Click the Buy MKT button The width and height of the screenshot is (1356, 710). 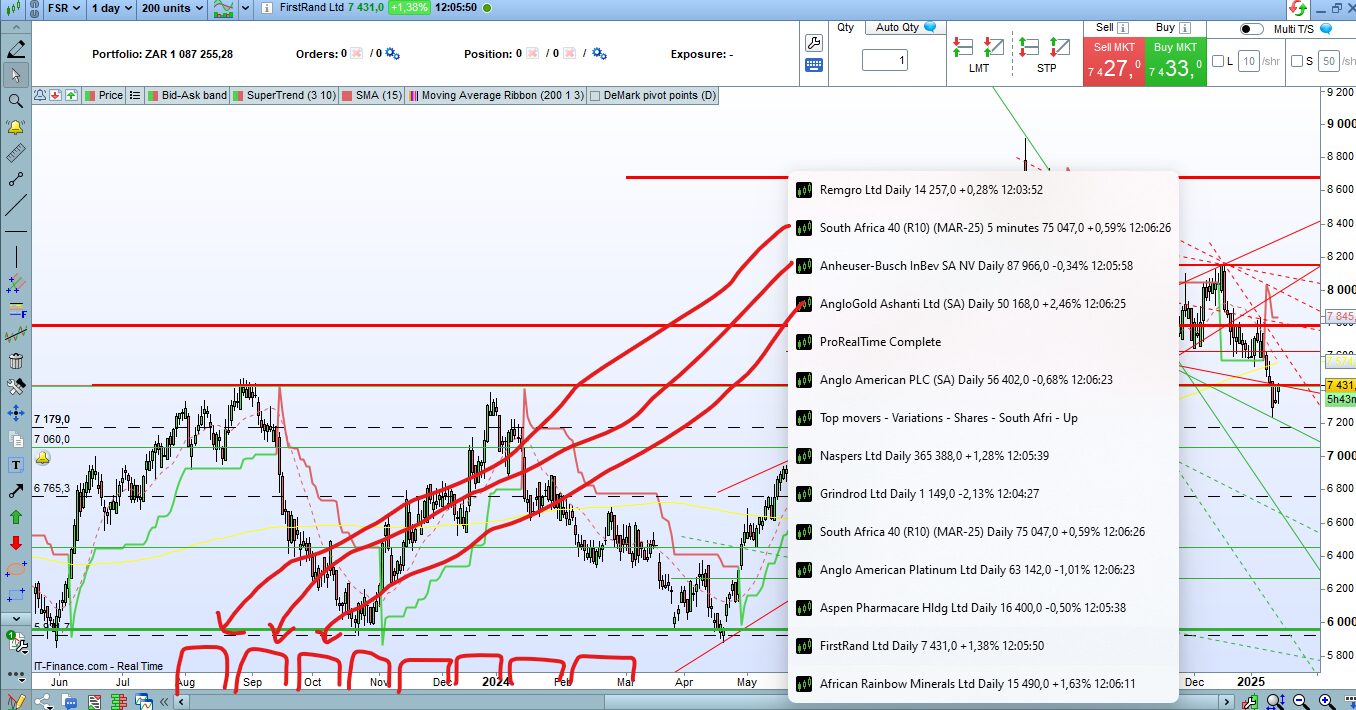pos(1175,61)
